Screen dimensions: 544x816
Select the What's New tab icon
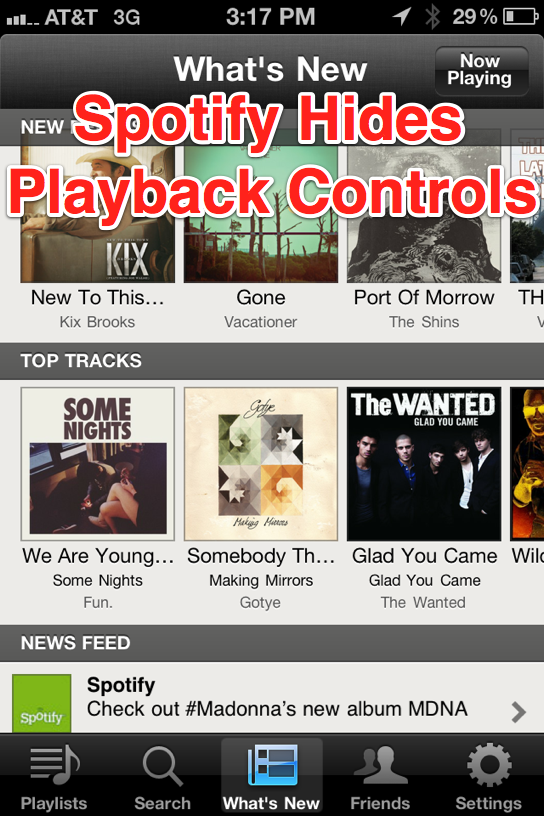coord(272,764)
